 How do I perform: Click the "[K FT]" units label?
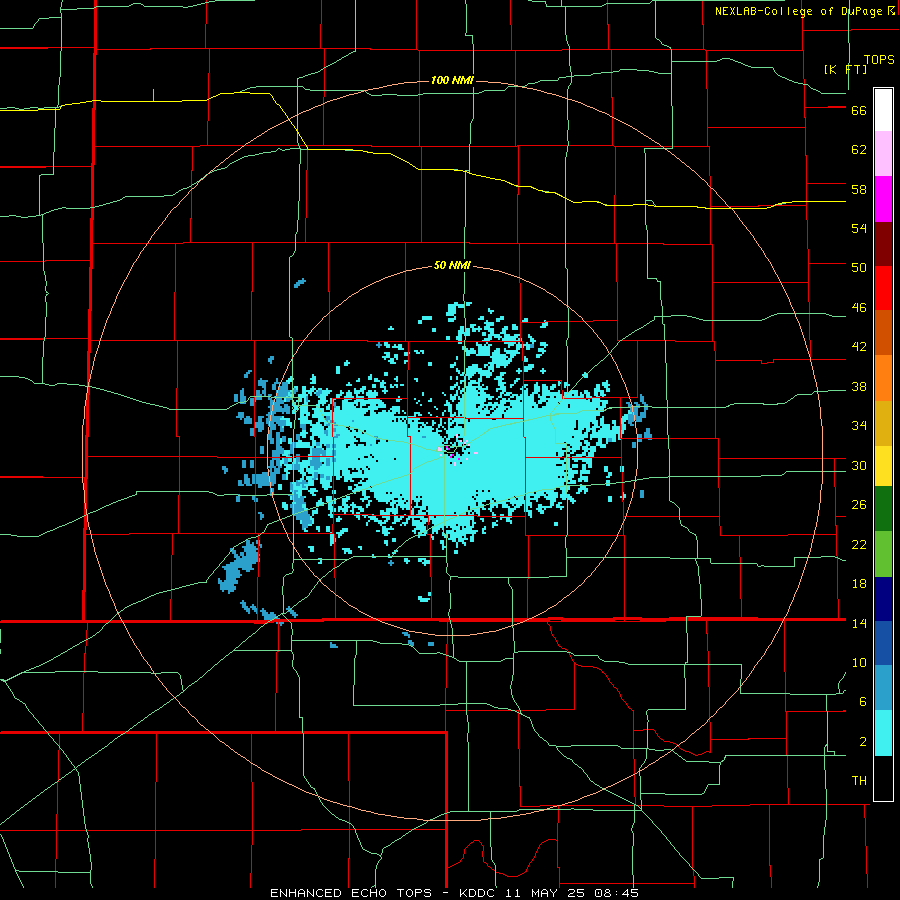pos(845,70)
